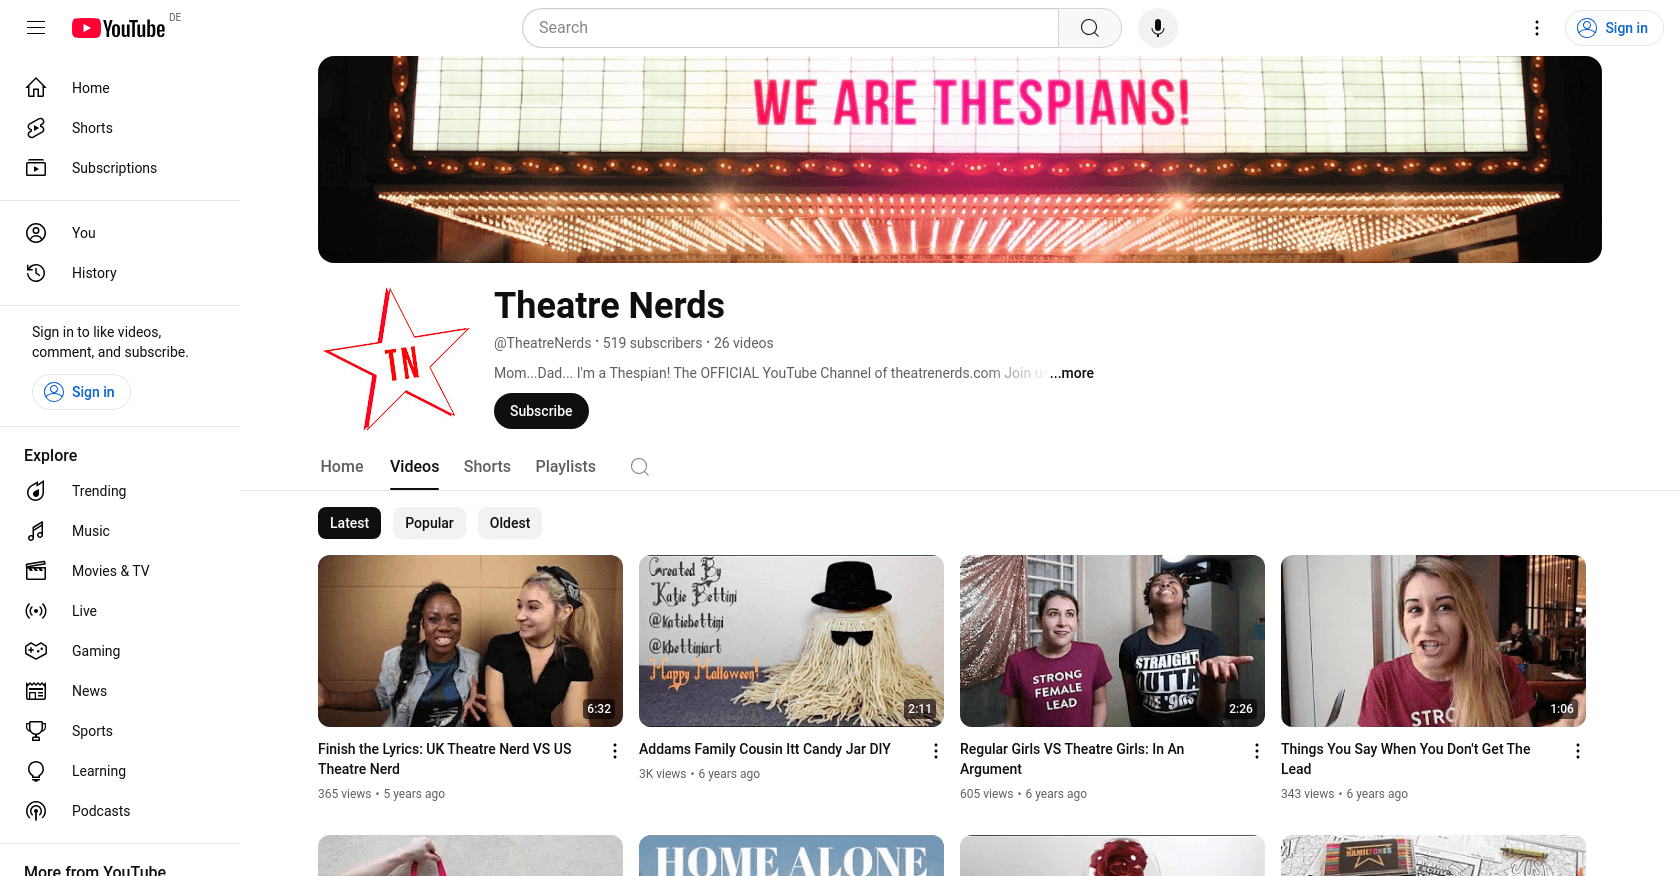This screenshot has width=1680, height=876.
Task: Click Sign in at the top right
Action: click(1614, 28)
